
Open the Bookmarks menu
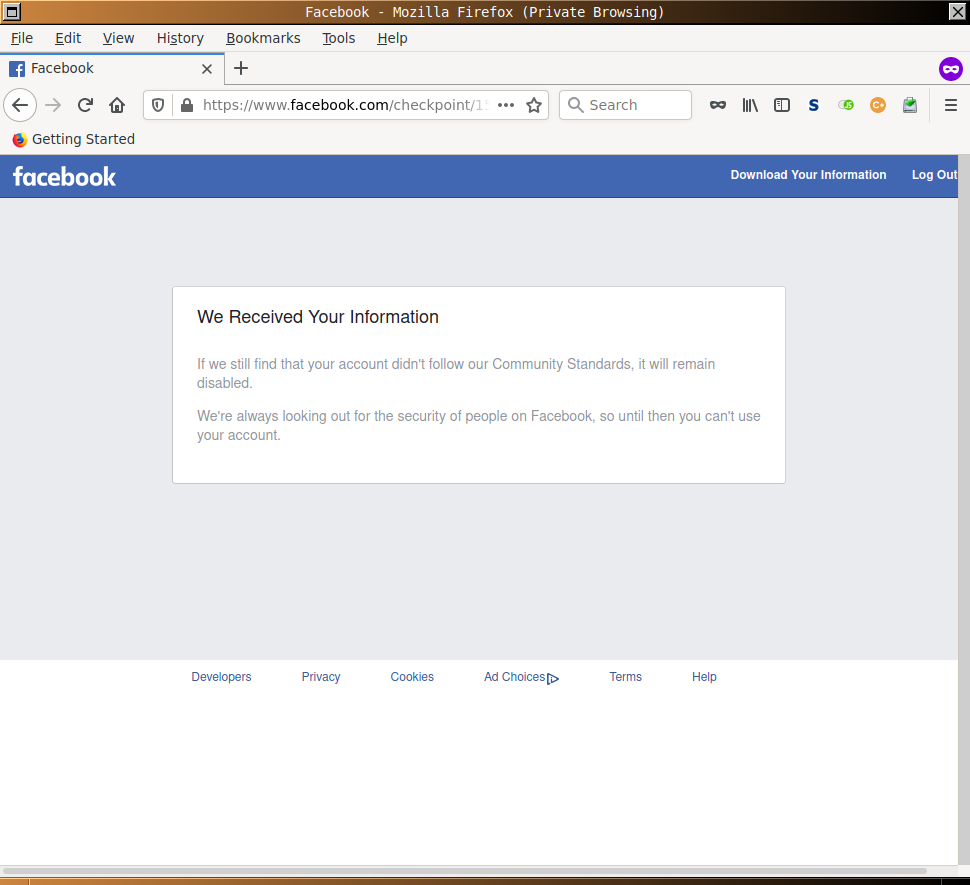263,38
